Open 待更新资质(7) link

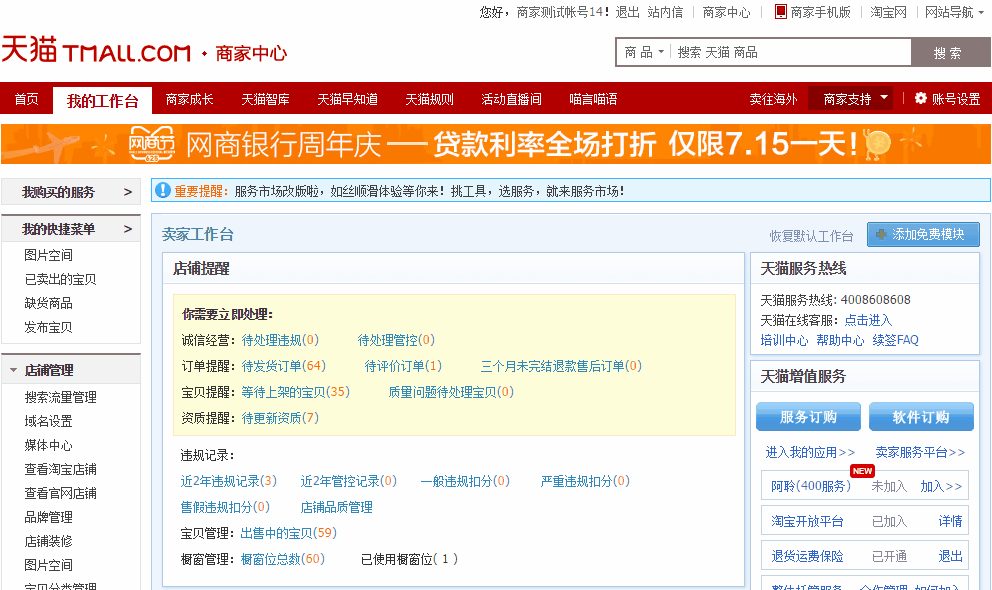point(280,417)
